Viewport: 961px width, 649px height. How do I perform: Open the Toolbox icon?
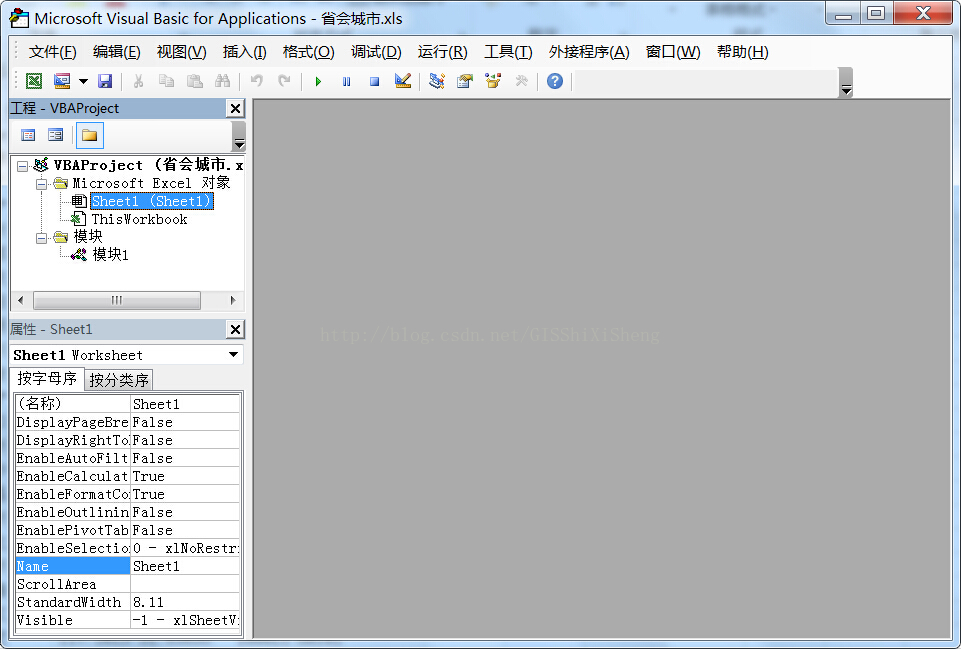[522, 81]
